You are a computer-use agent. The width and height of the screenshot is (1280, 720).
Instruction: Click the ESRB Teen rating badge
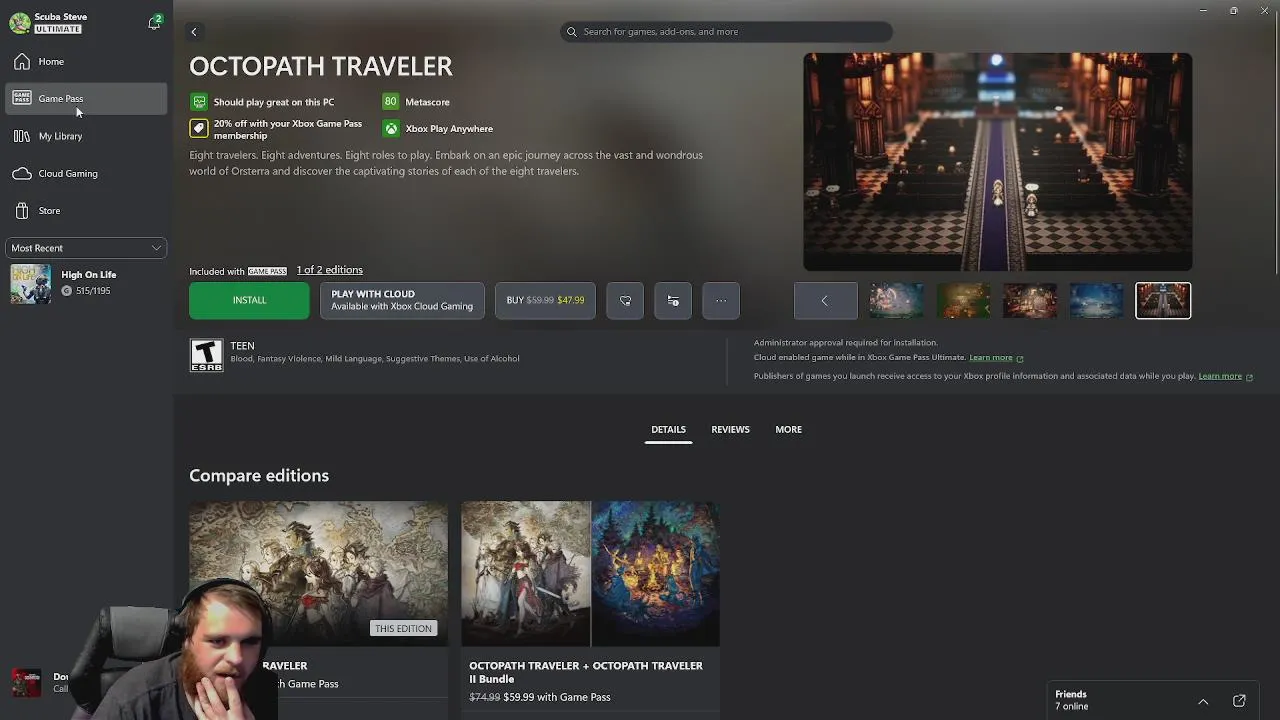tap(206, 355)
